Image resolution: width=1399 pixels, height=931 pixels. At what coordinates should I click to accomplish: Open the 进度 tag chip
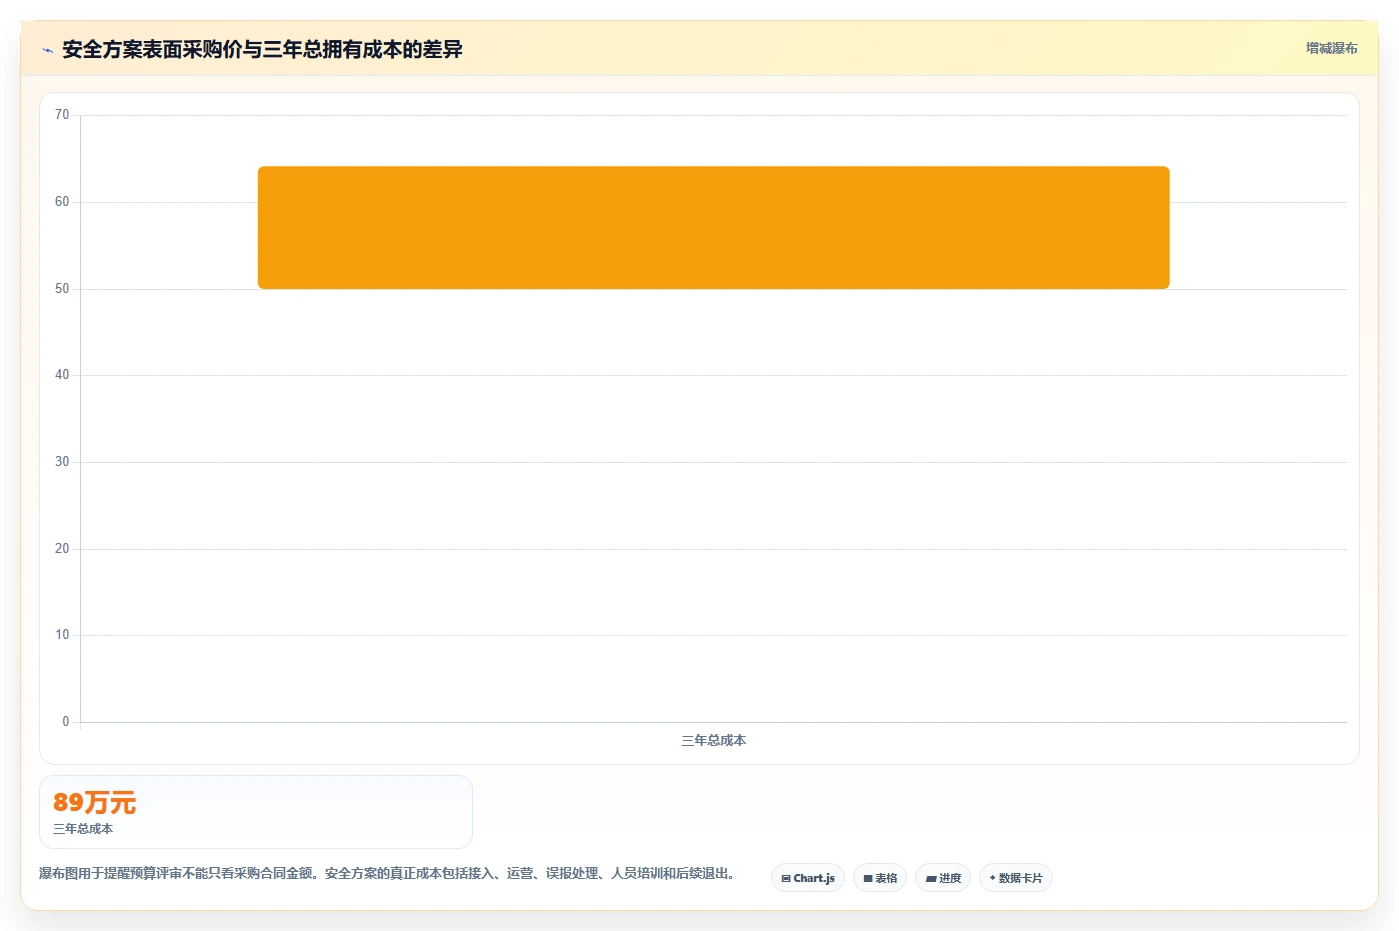(943, 878)
